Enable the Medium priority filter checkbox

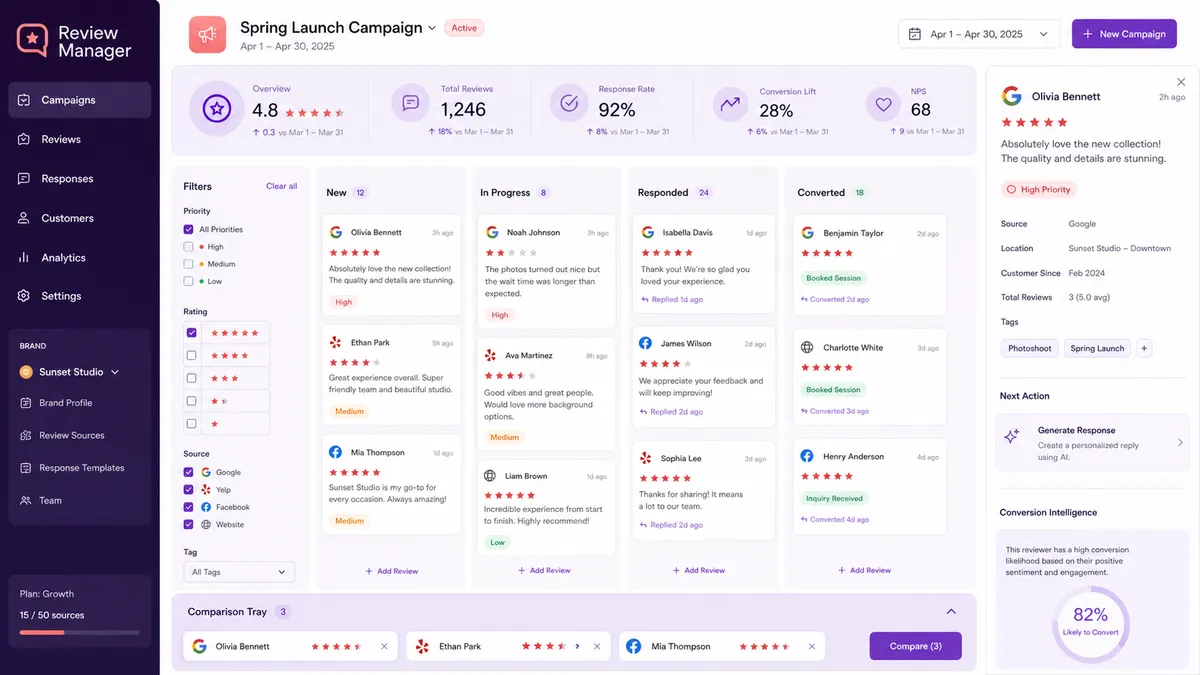(x=188, y=264)
